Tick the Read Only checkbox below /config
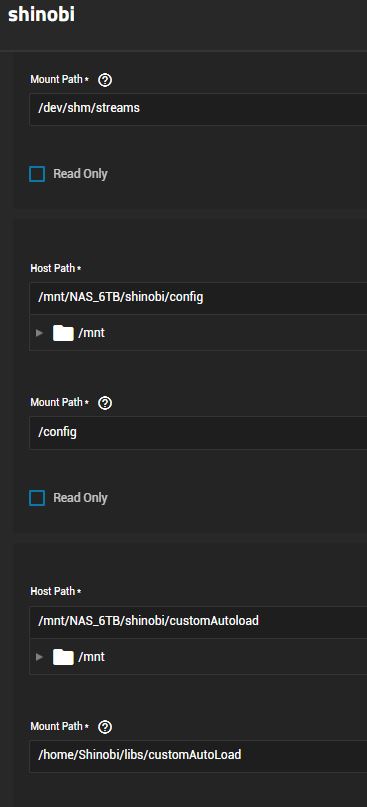The width and height of the screenshot is (367, 807). (37, 498)
